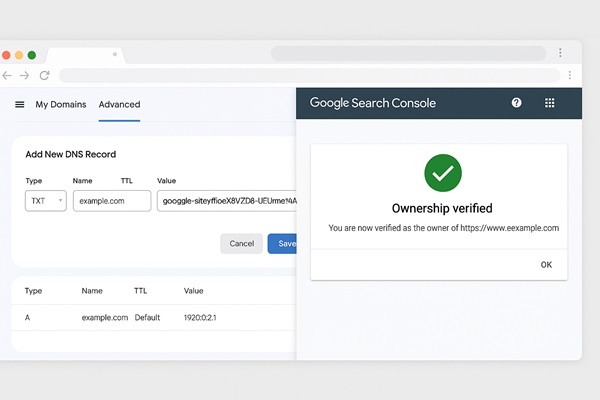Viewport: 600px width, 400px height.
Task: Expand the TXT record Type dropdown
Action: tap(46, 201)
